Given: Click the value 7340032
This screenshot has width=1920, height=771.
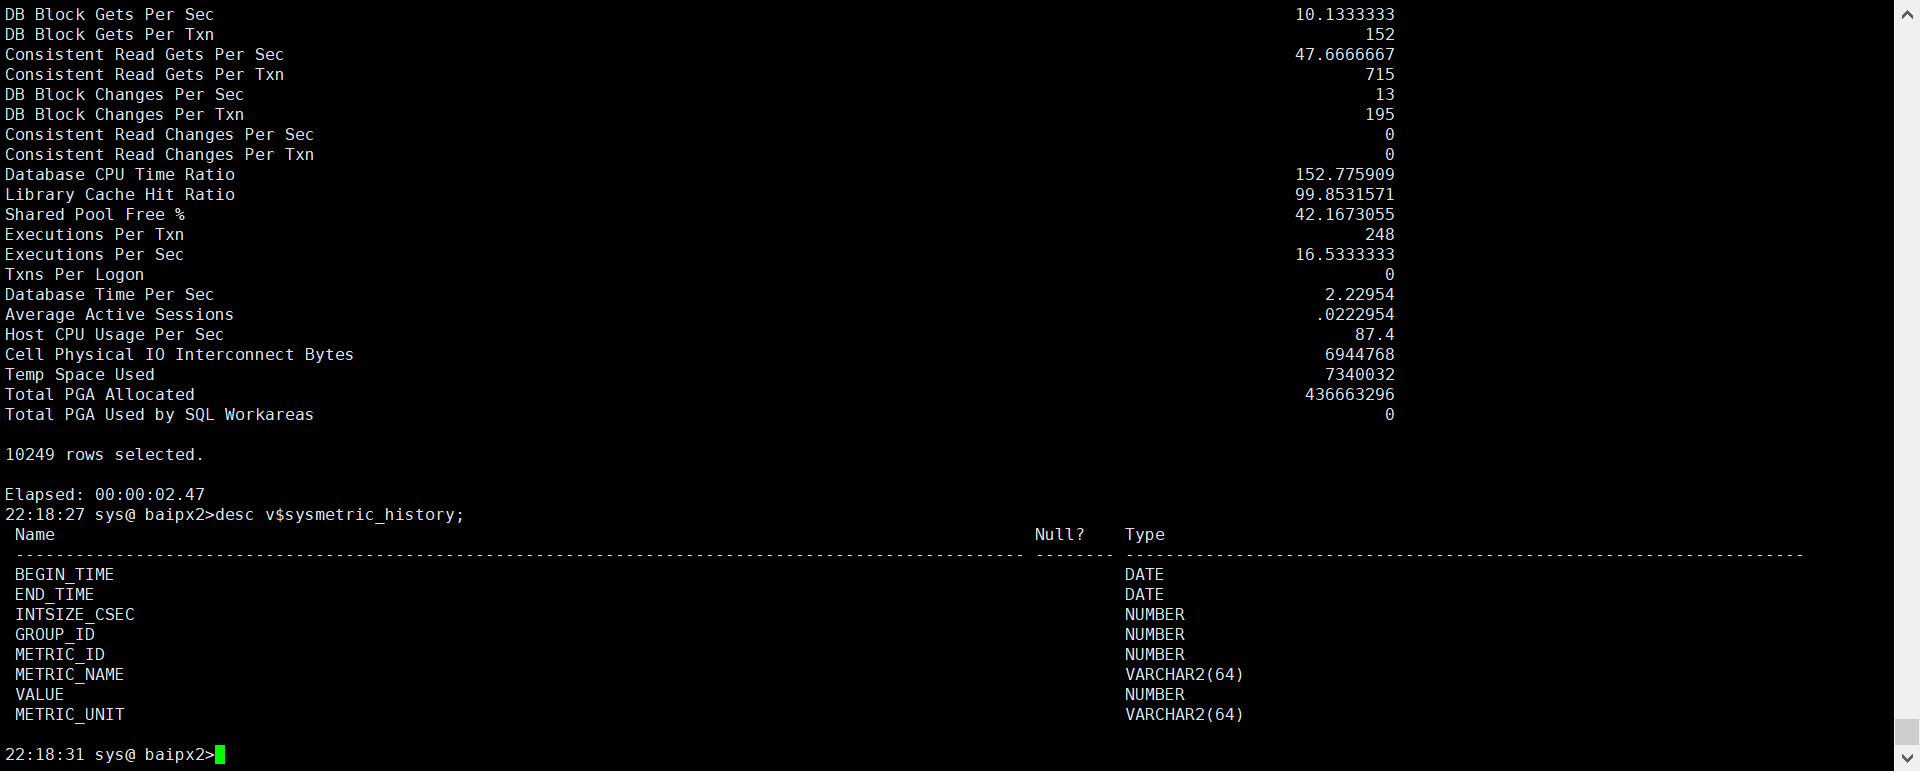Looking at the screenshot, I should pyautogui.click(x=1360, y=375).
